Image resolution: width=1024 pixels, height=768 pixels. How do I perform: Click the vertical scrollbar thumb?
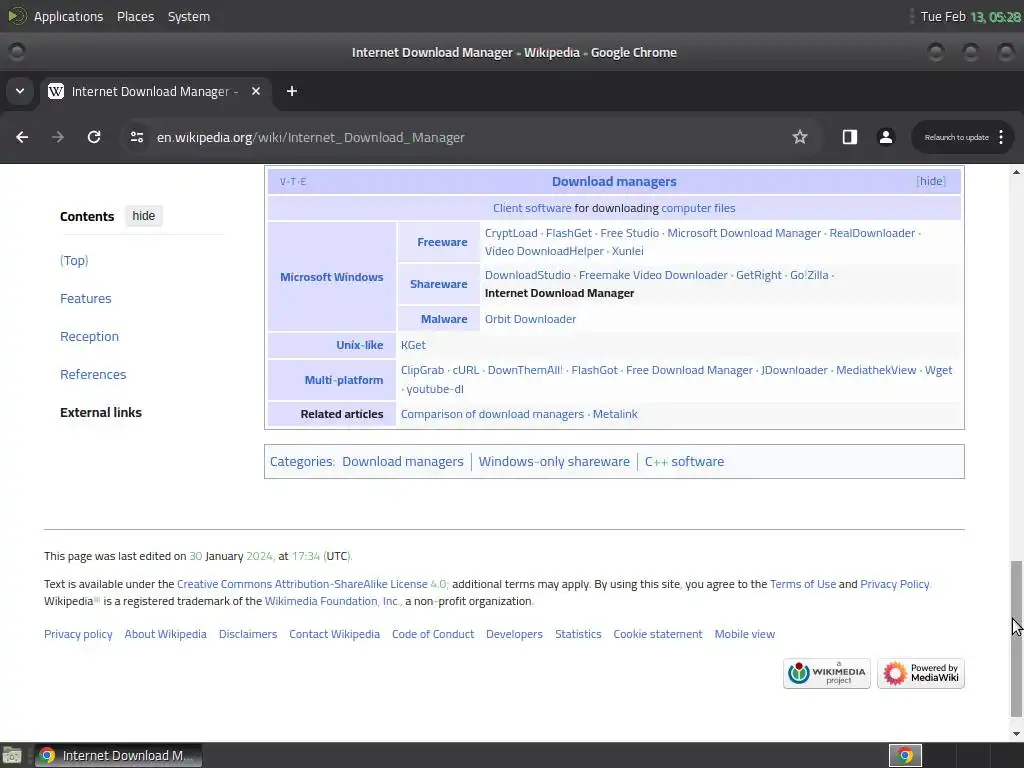[1016, 639]
